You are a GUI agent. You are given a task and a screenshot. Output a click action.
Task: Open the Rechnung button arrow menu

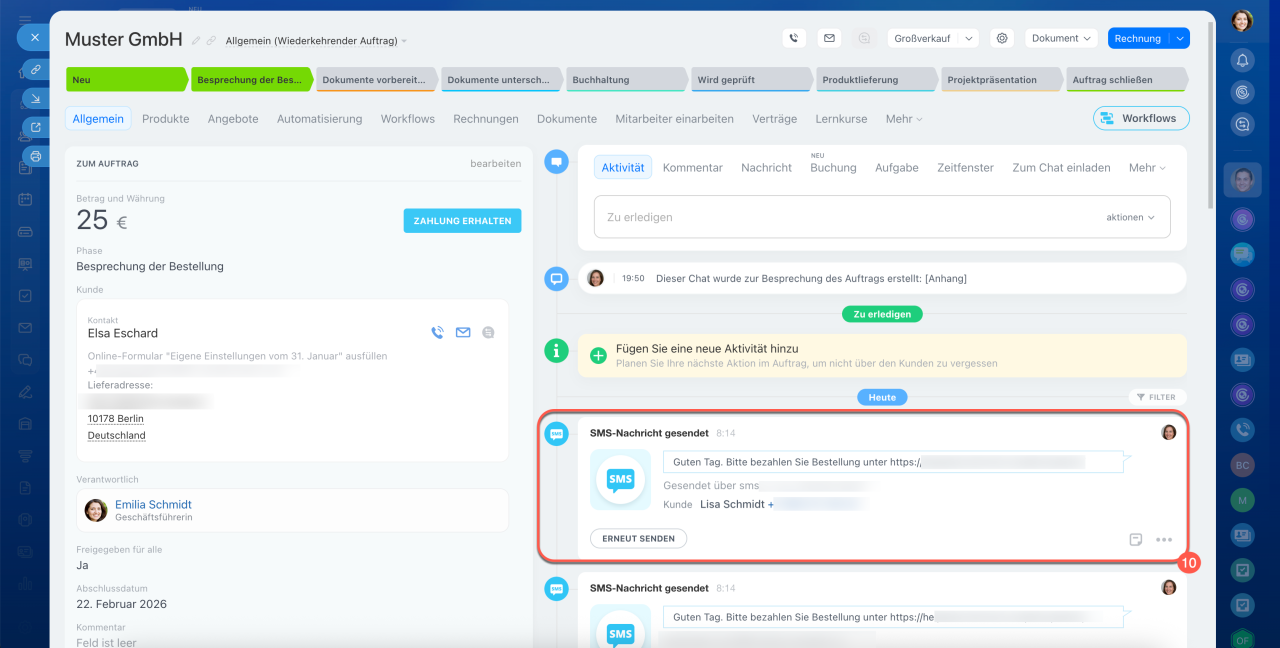pyautogui.click(x=1180, y=38)
